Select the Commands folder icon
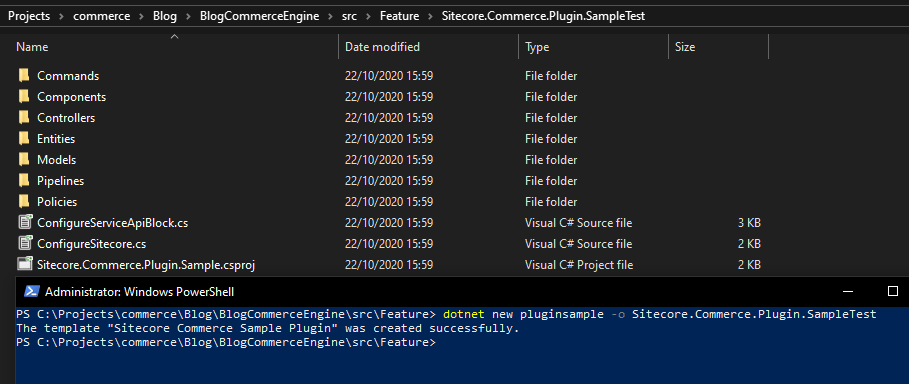 click(24, 76)
